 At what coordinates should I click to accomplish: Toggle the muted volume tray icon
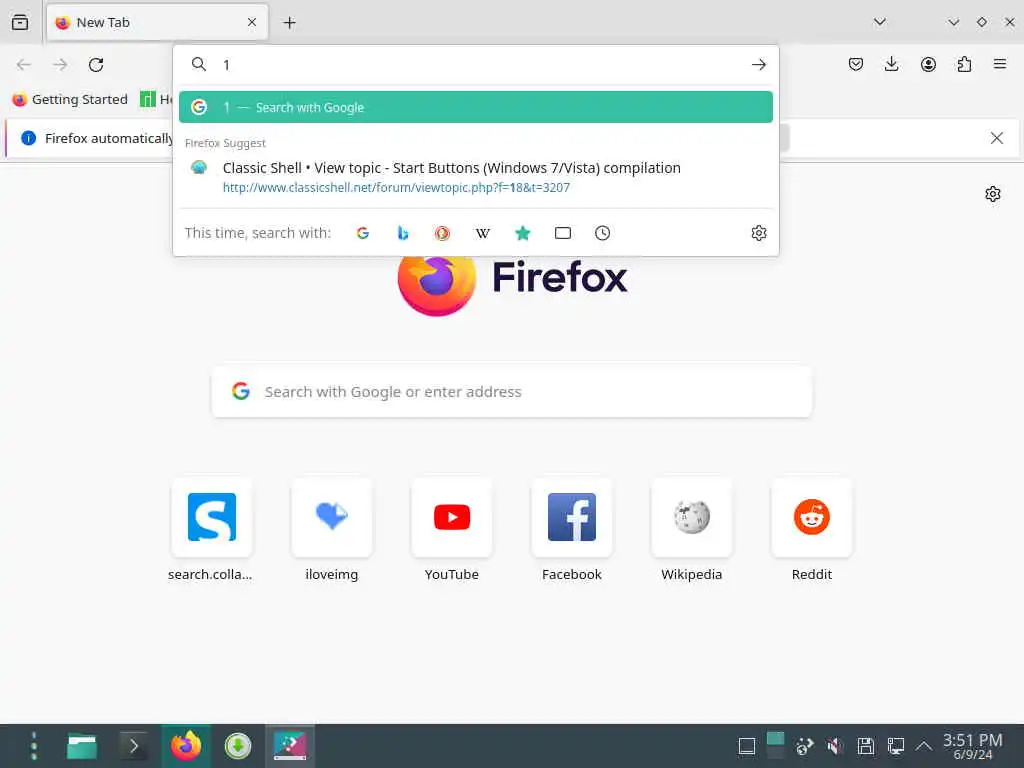pyautogui.click(x=834, y=746)
